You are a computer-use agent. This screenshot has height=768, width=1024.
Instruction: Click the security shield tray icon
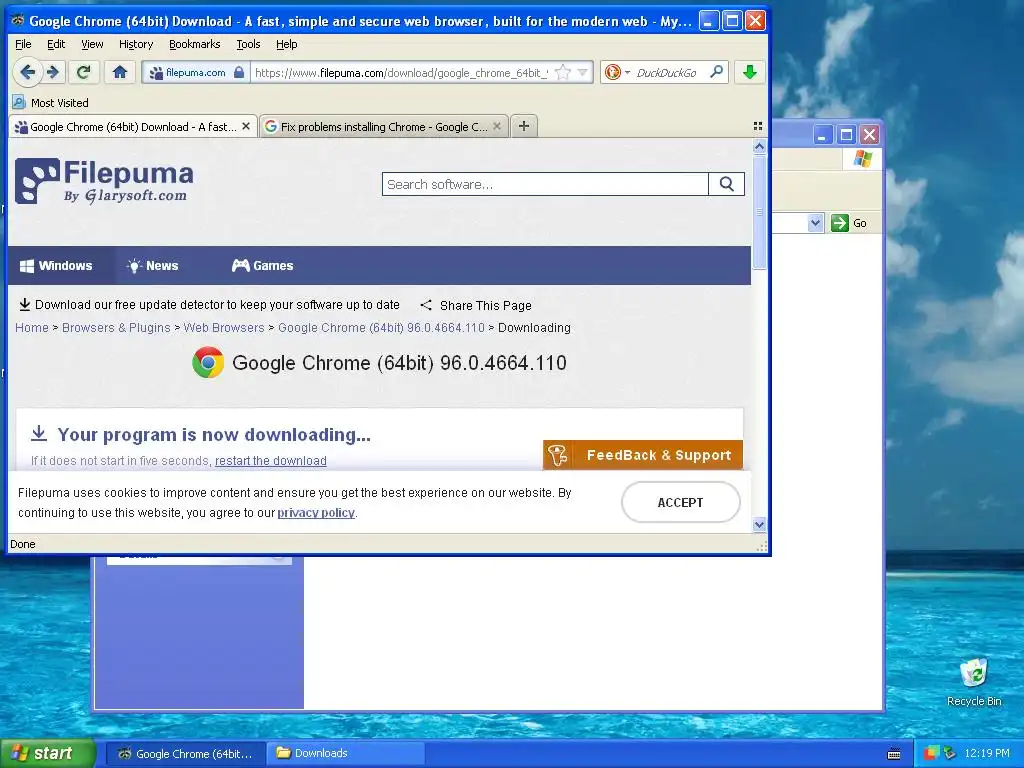pyautogui.click(x=931, y=753)
